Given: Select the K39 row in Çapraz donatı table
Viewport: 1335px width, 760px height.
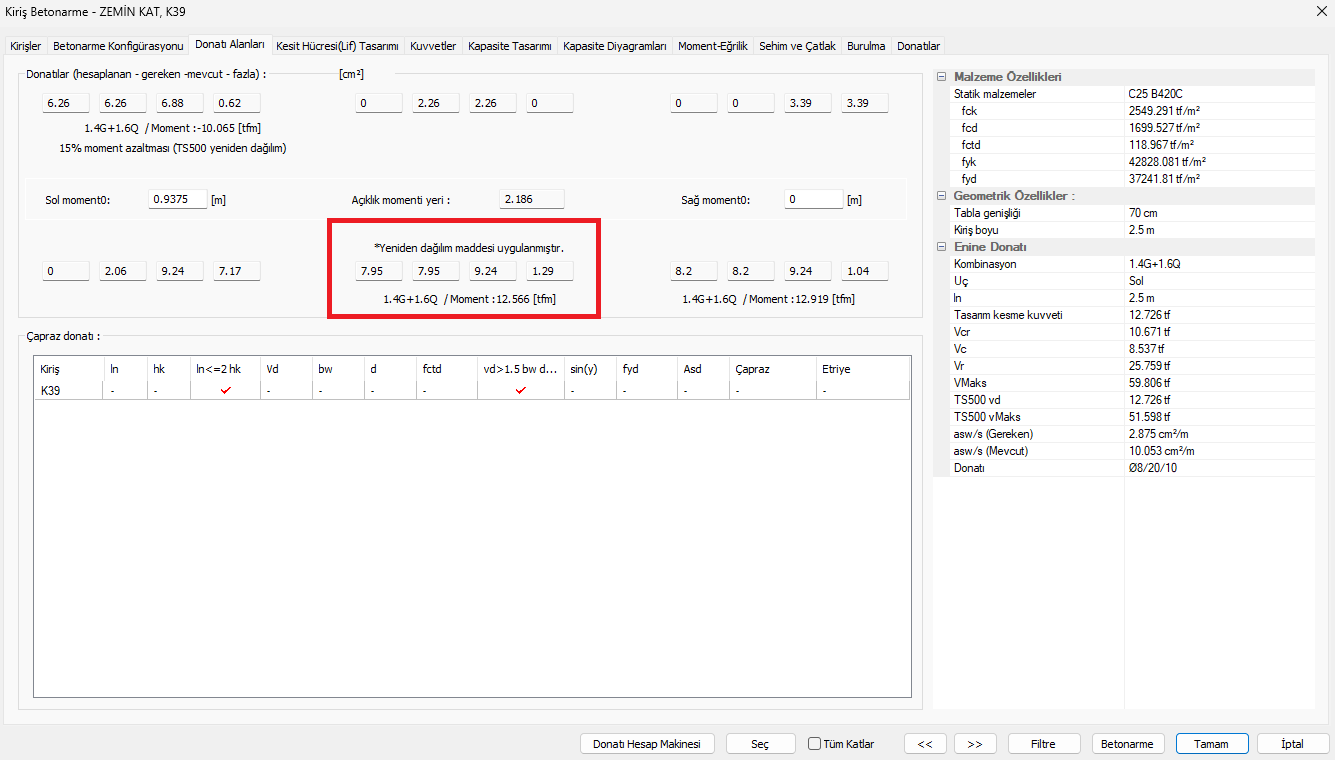Looking at the screenshot, I should [x=50, y=390].
